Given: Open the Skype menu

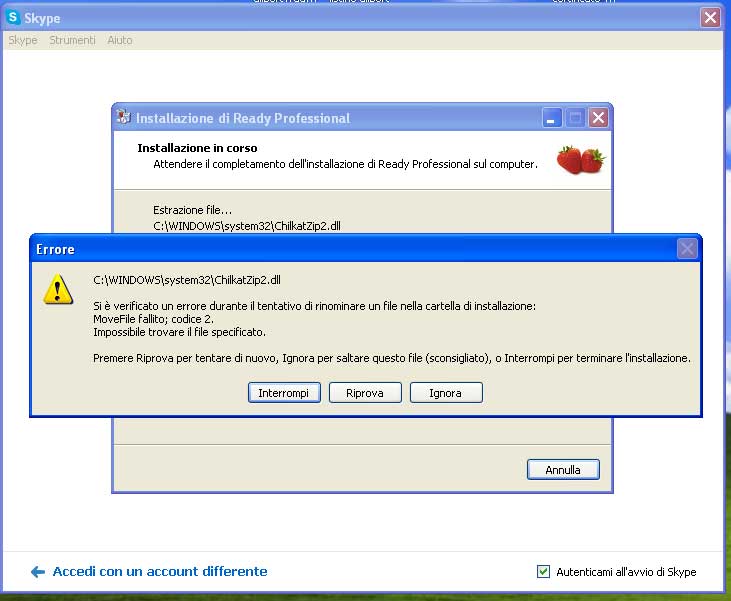Looking at the screenshot, I should [23, 40].
